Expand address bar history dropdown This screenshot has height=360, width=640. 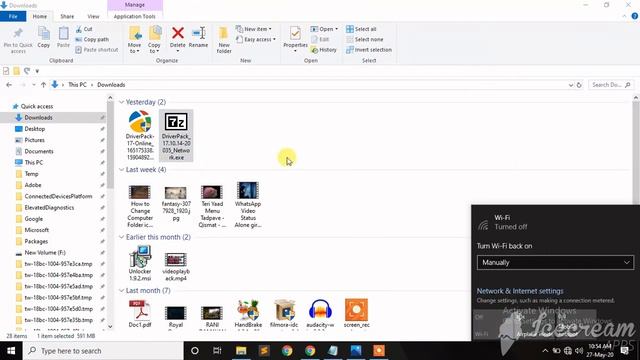[571, 85]
